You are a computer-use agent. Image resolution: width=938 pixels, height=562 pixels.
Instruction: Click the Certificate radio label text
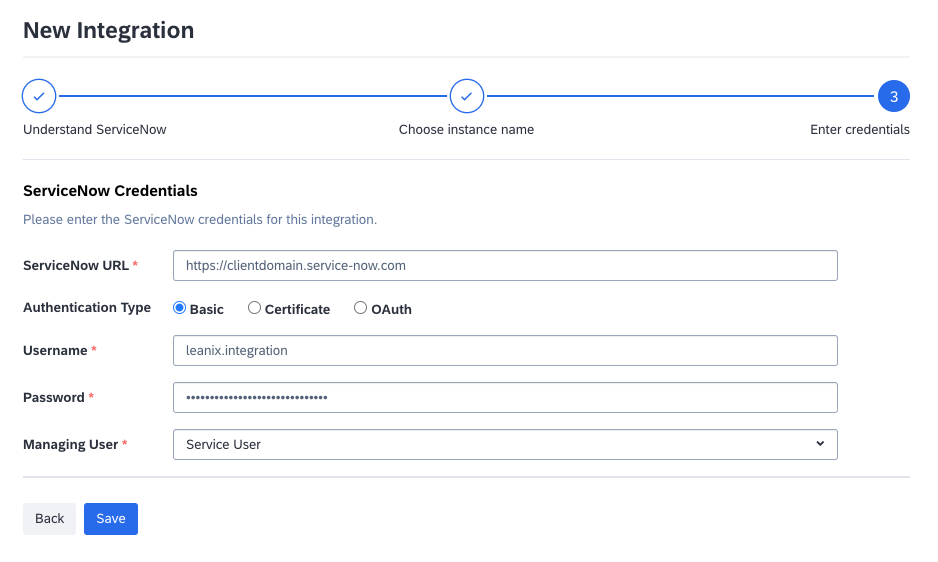297,309
